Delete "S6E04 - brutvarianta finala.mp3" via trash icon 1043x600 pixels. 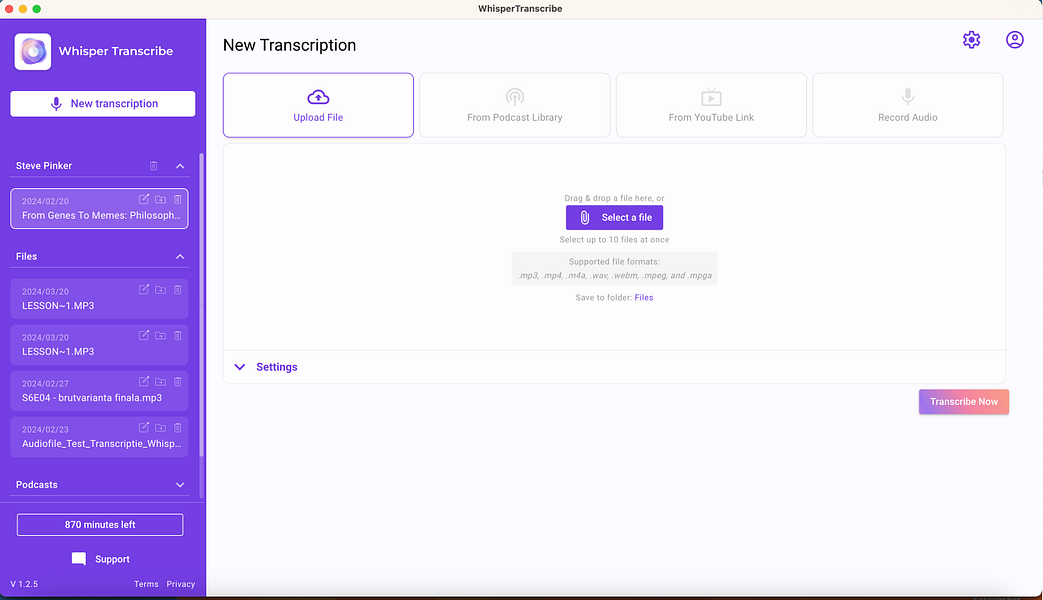point(177,381)
